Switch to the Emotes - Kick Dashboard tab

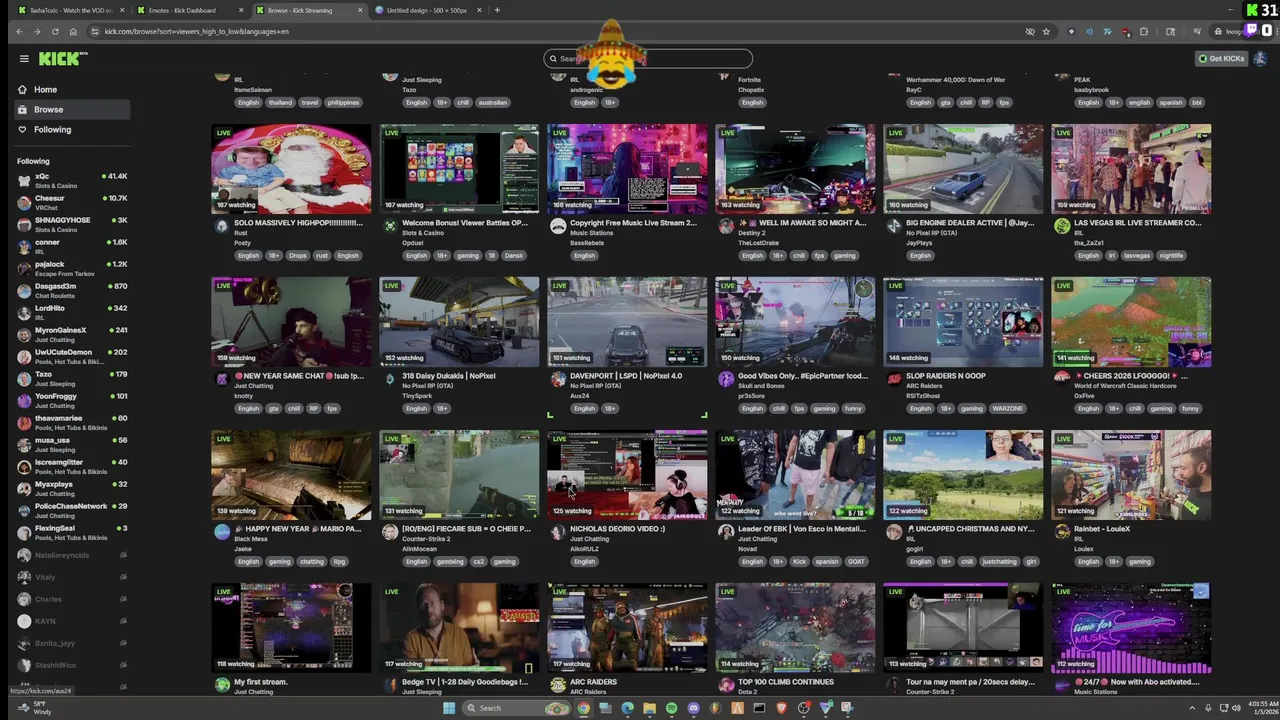click(x=188, y=10)
